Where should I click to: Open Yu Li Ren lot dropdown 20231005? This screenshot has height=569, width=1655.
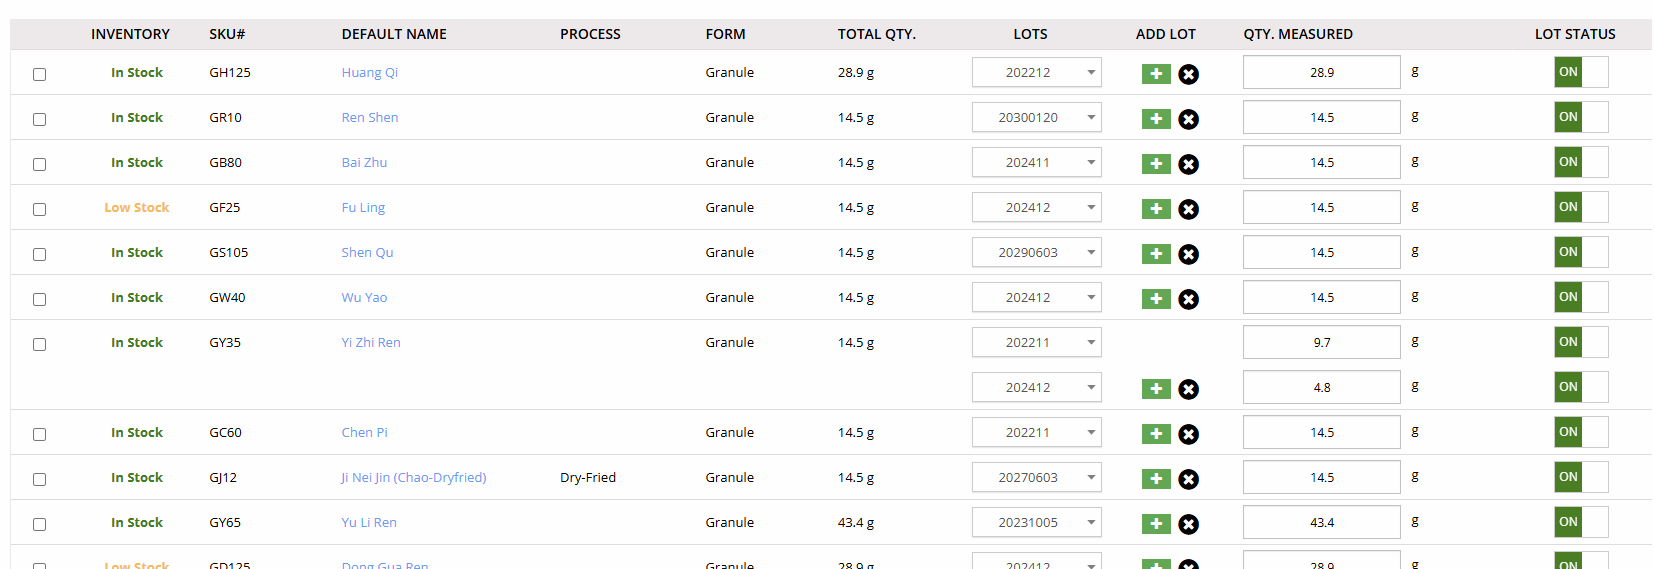click(x=1036, y=523)
